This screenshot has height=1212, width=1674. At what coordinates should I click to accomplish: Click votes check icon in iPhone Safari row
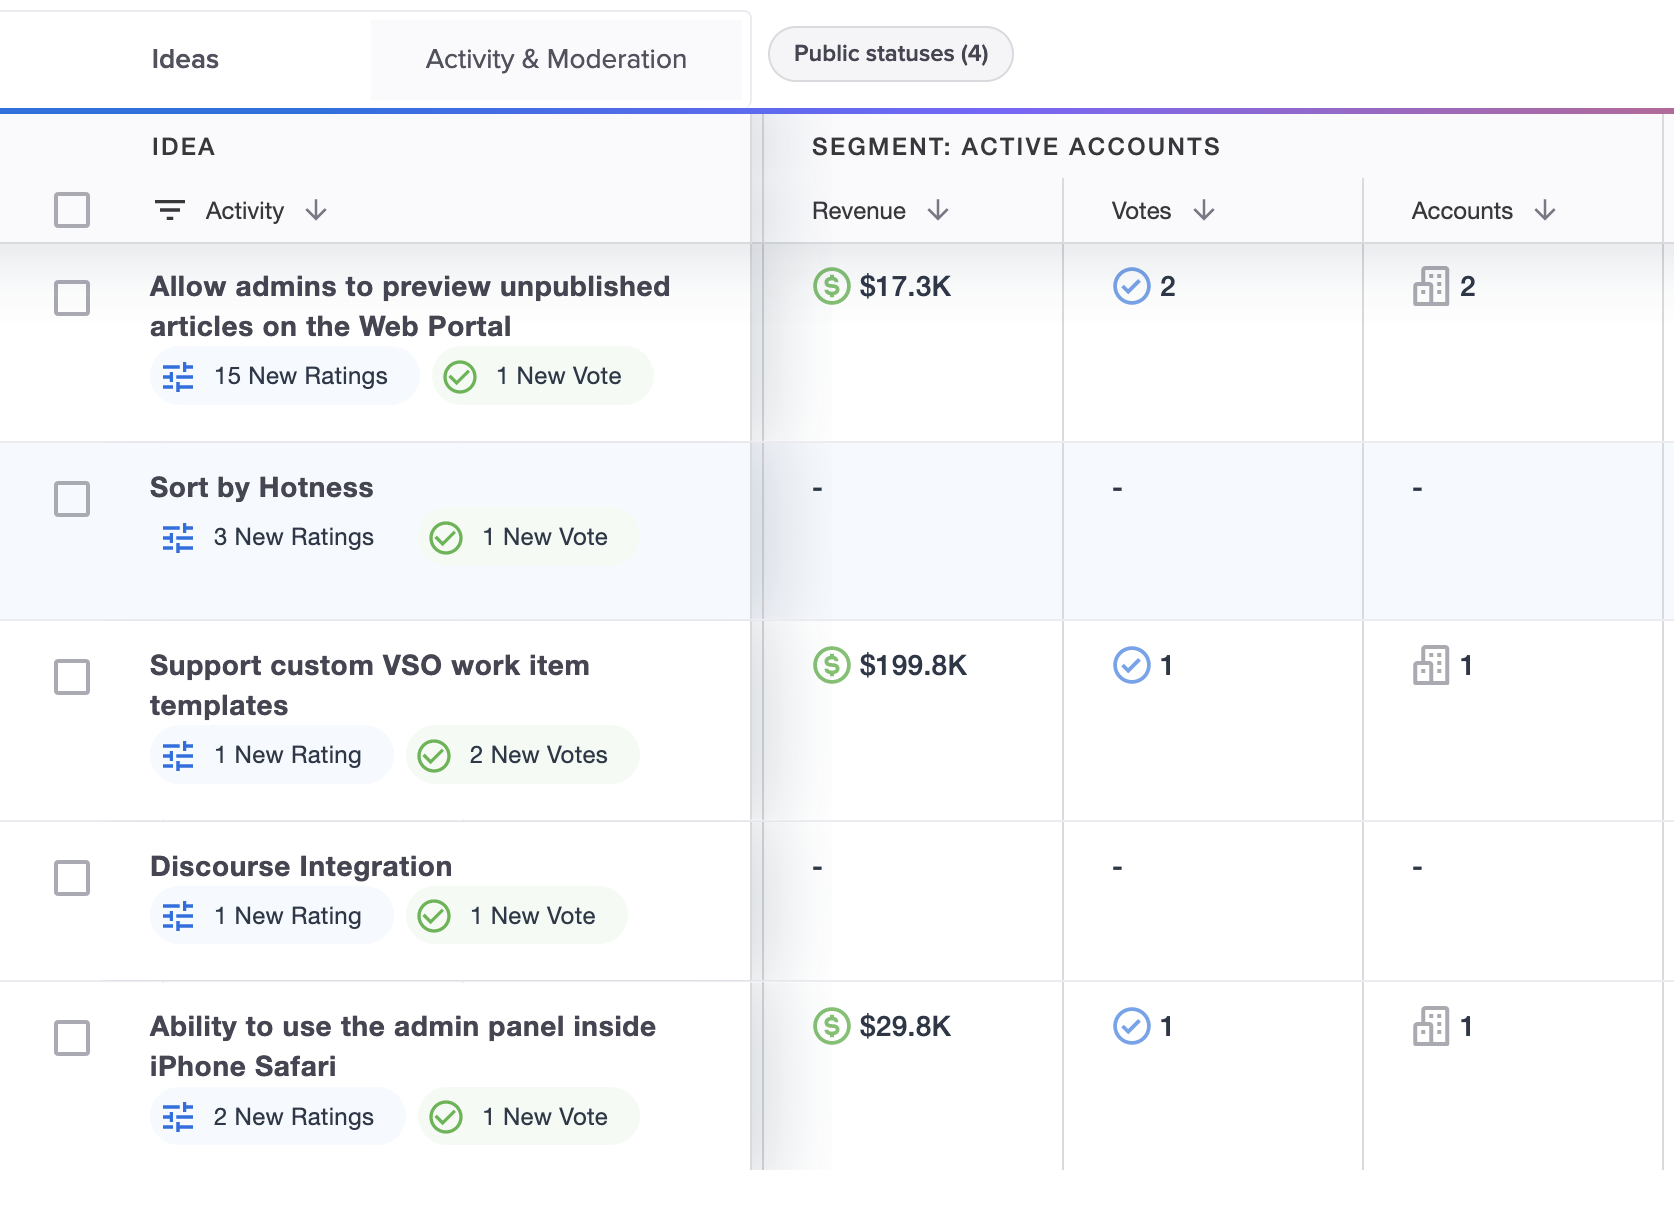(1131, 1026)
